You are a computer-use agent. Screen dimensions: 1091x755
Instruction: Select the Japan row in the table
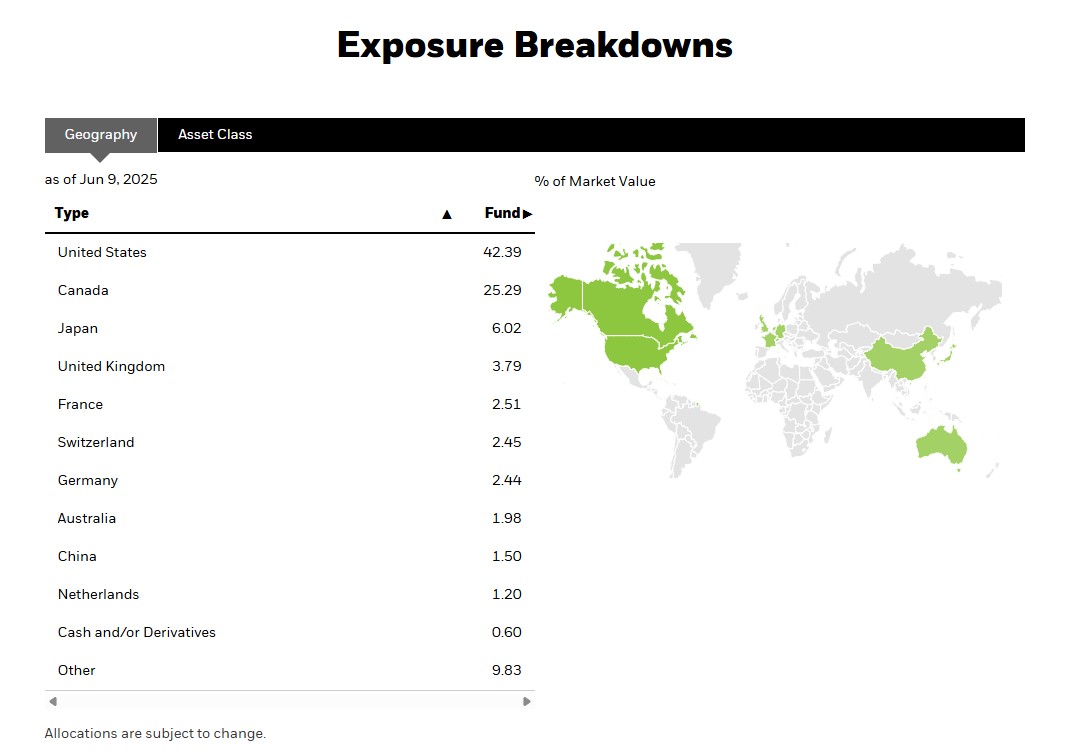click(x=78, y=328)
